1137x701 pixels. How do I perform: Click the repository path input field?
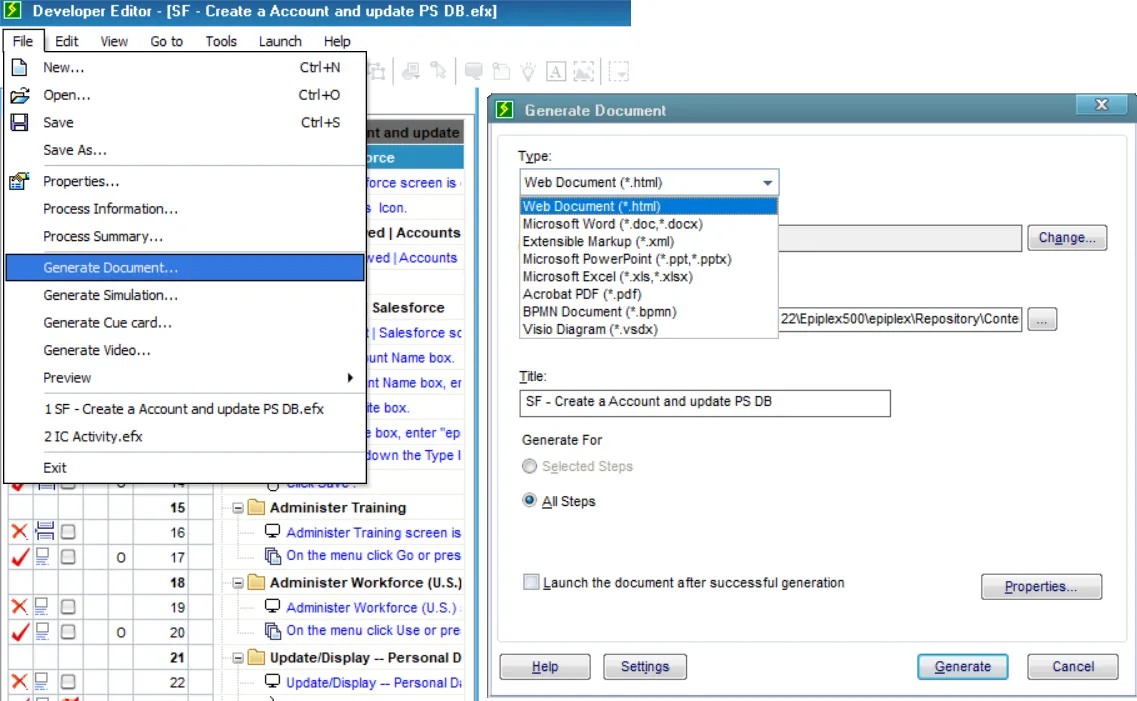(x=900, y=319)
